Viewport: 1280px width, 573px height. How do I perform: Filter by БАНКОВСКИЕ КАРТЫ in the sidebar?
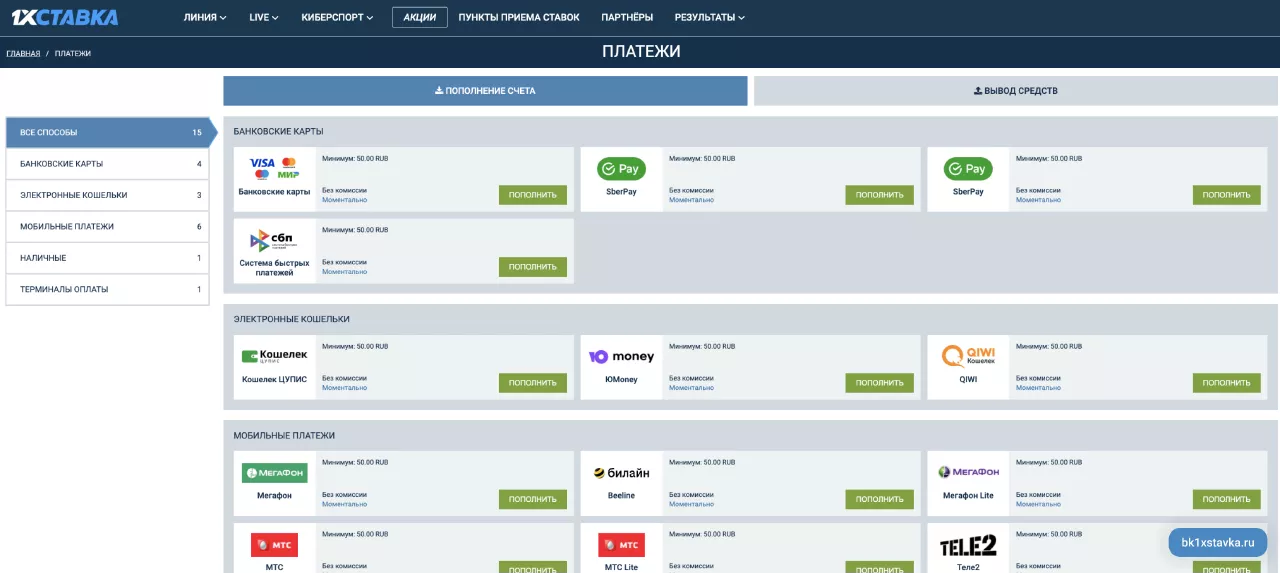[x=107, y=164]
